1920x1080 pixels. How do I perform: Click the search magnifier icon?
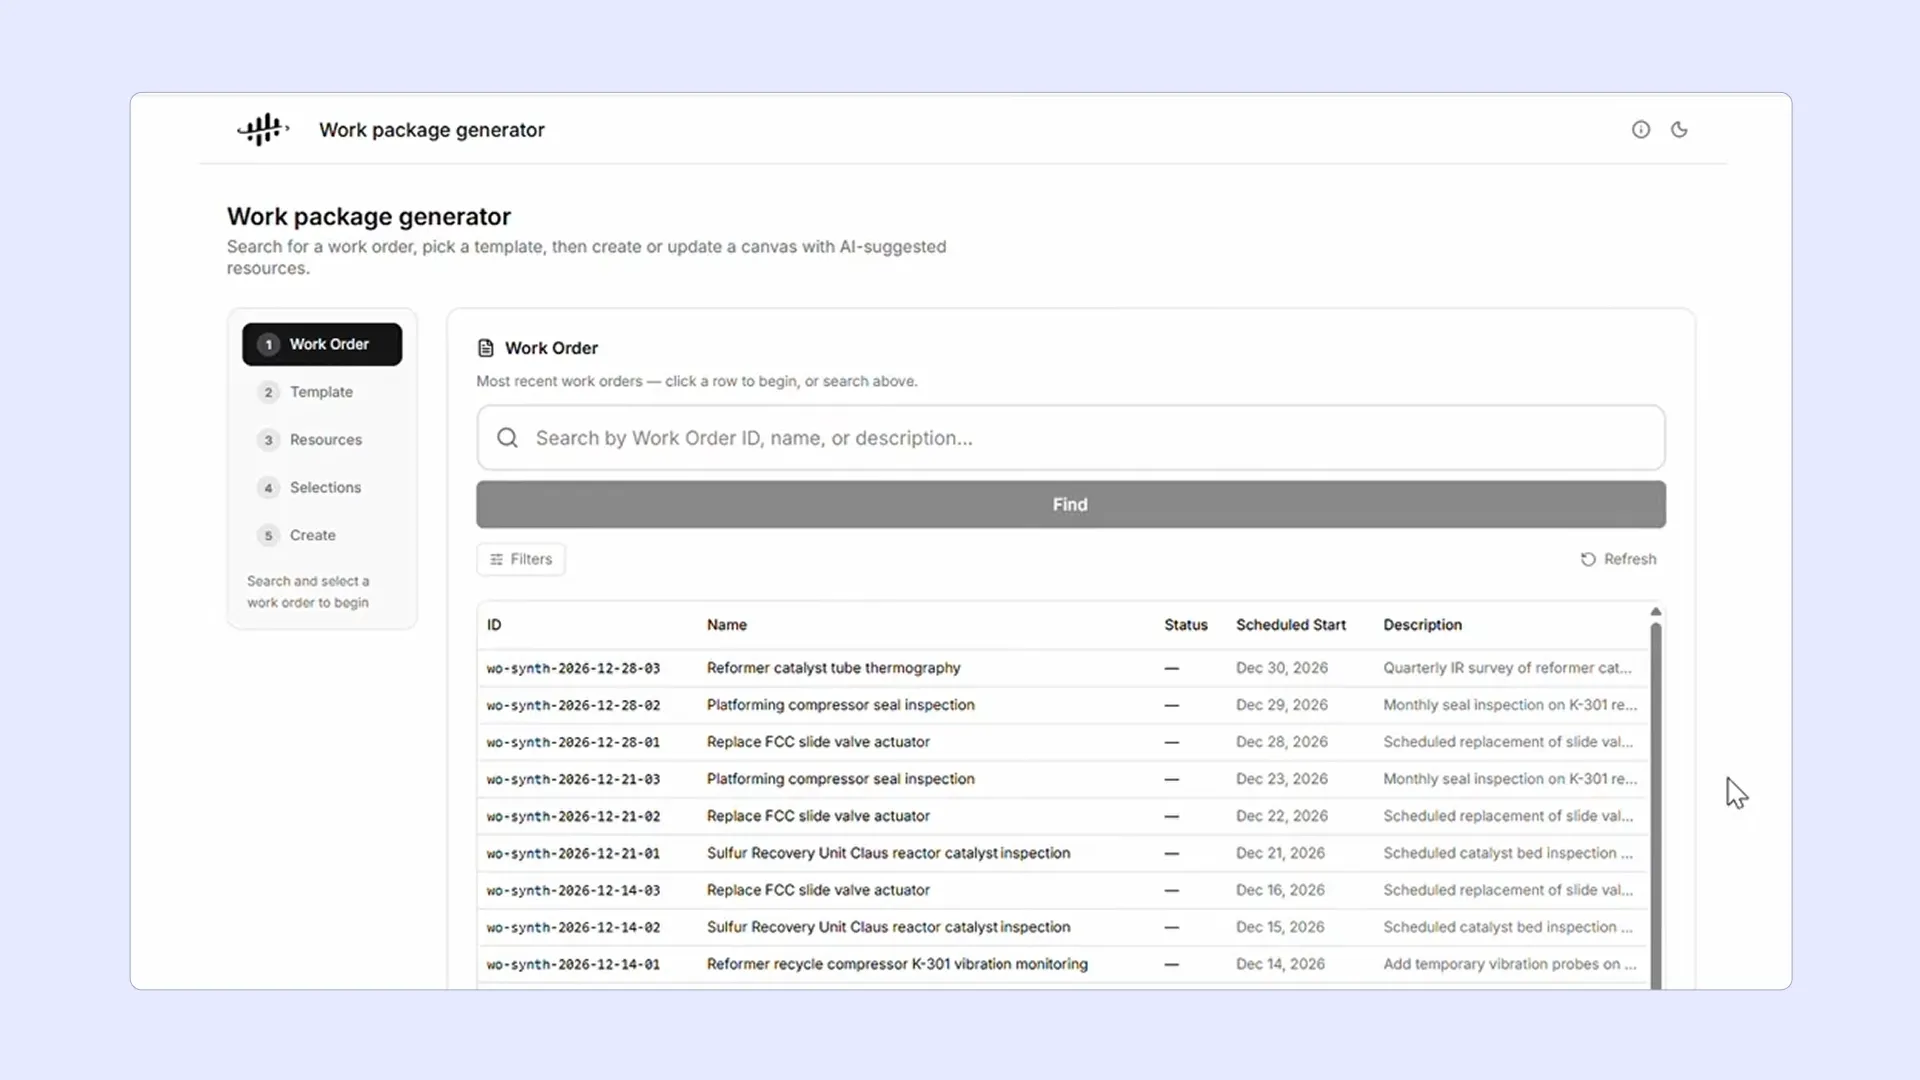coord(508,438)
